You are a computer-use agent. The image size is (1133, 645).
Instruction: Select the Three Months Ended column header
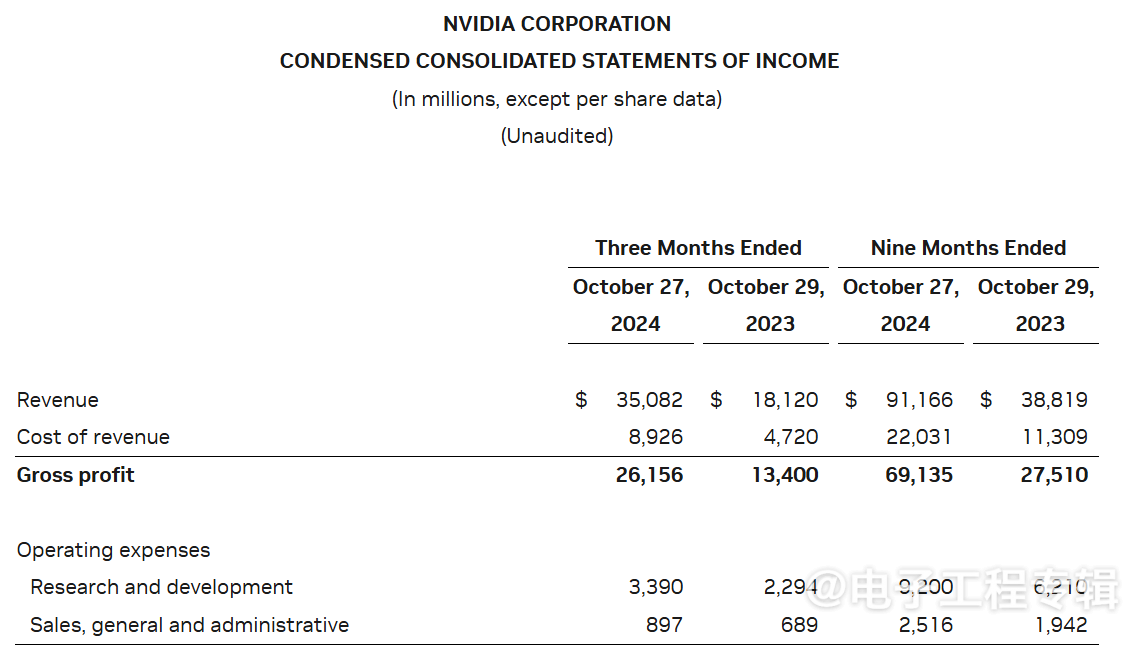[698, 248]
